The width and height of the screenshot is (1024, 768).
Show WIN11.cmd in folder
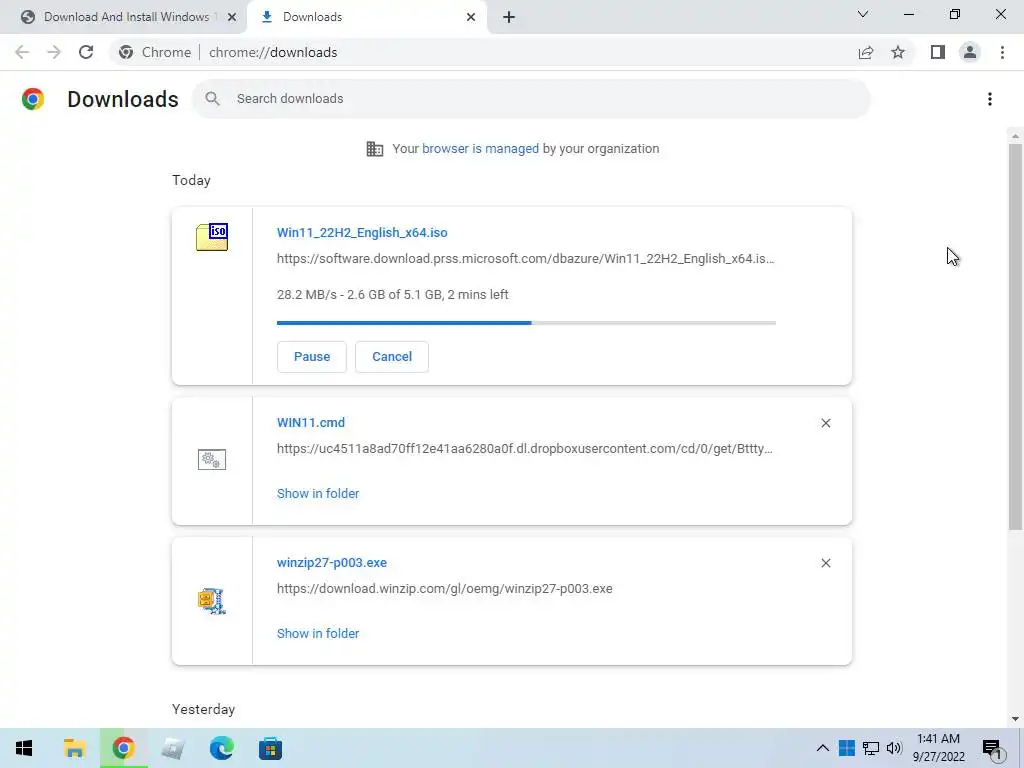coord(318,494)
